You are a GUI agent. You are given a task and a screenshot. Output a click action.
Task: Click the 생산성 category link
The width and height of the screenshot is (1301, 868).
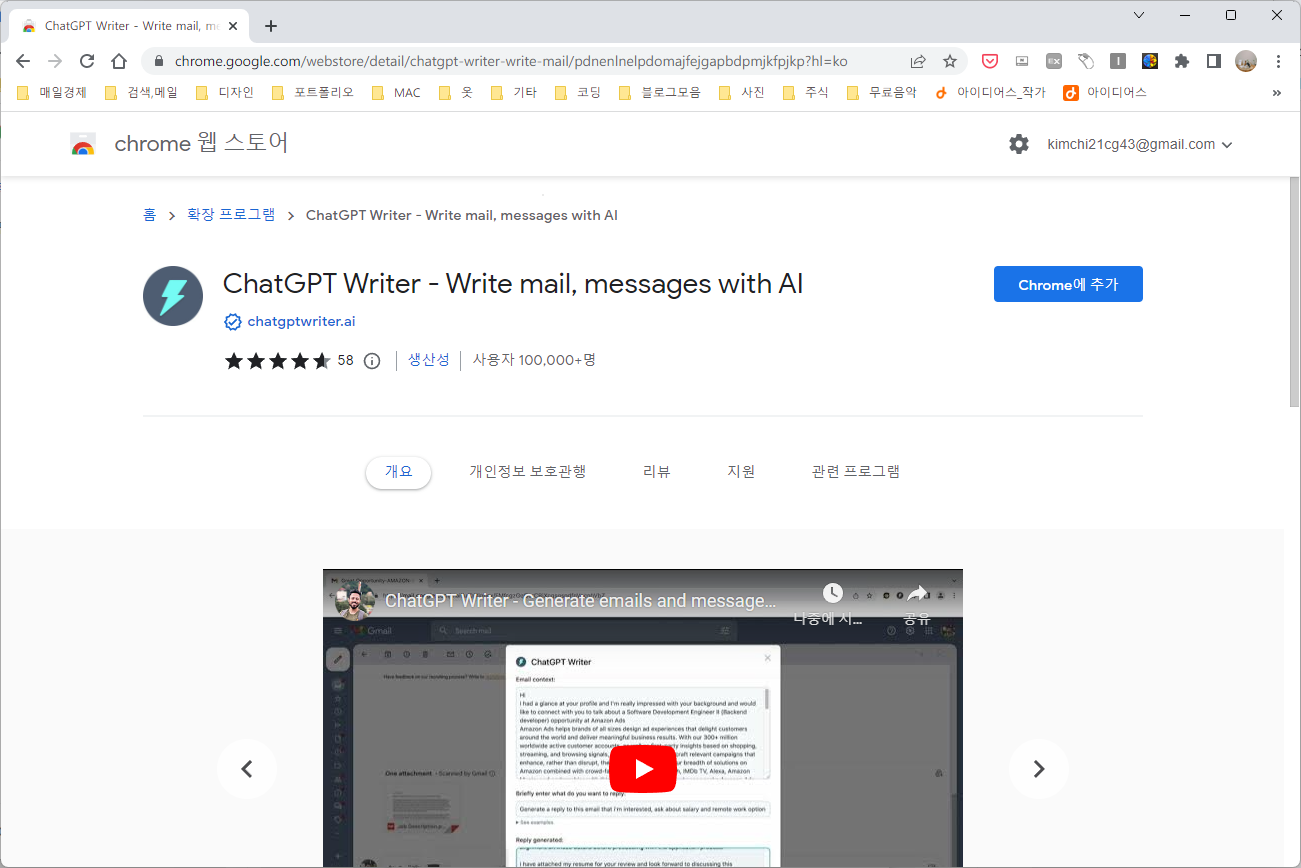(x=429, y=360)
